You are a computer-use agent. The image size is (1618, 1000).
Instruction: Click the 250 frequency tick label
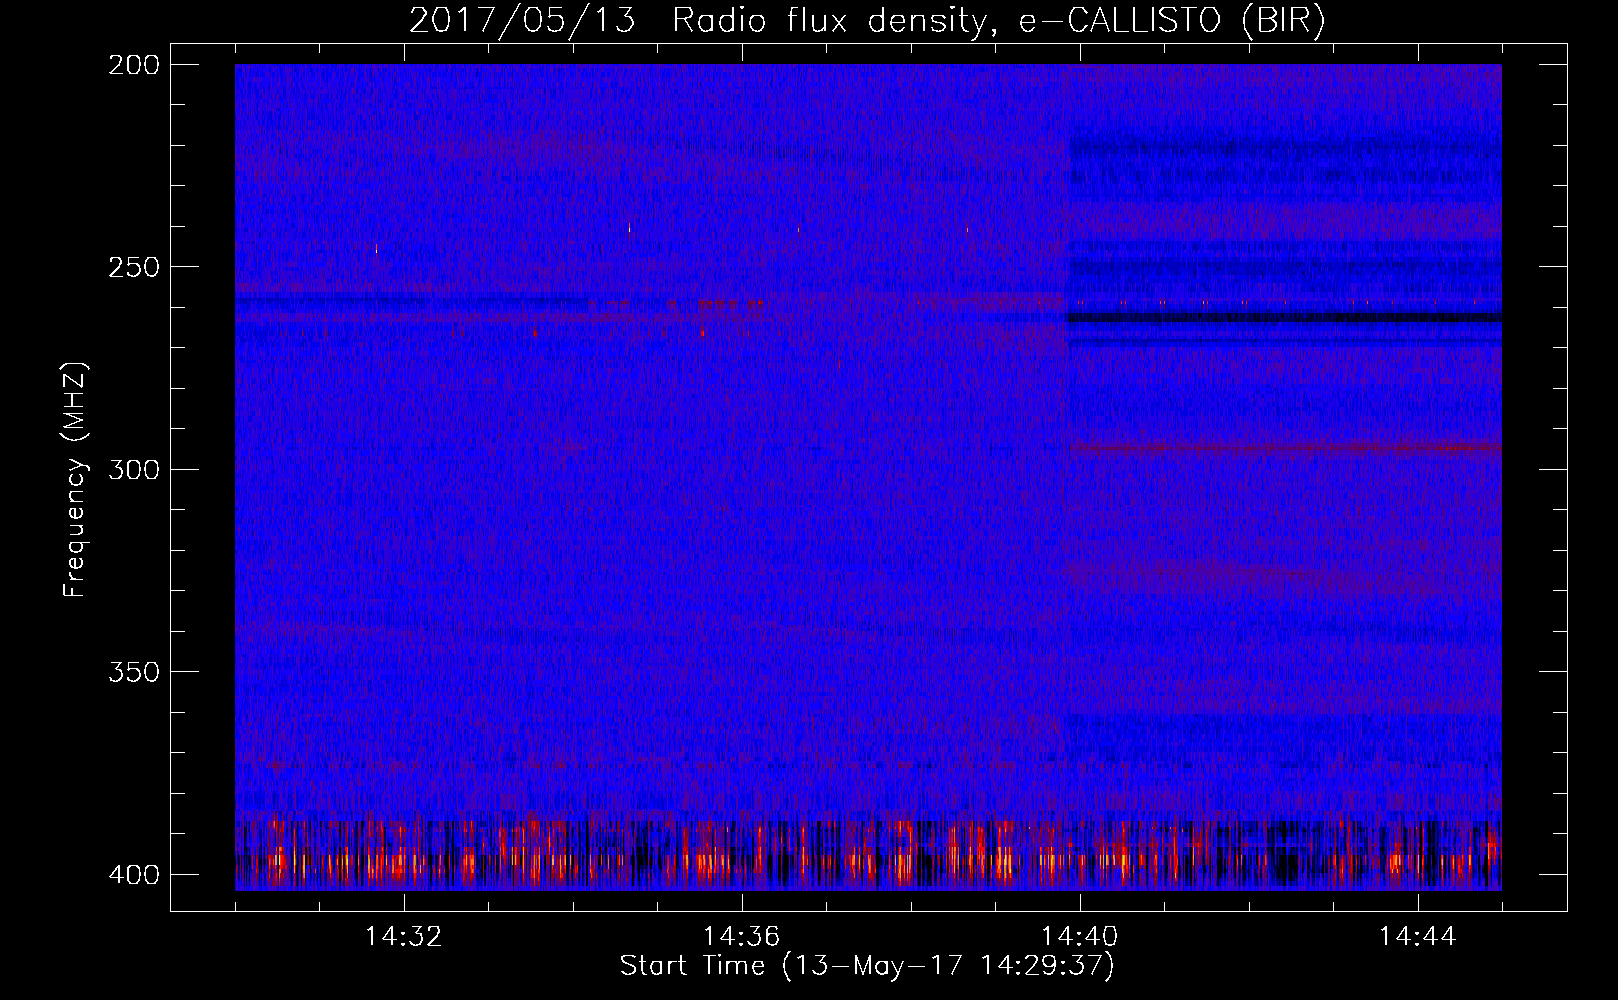click(133, 267)
